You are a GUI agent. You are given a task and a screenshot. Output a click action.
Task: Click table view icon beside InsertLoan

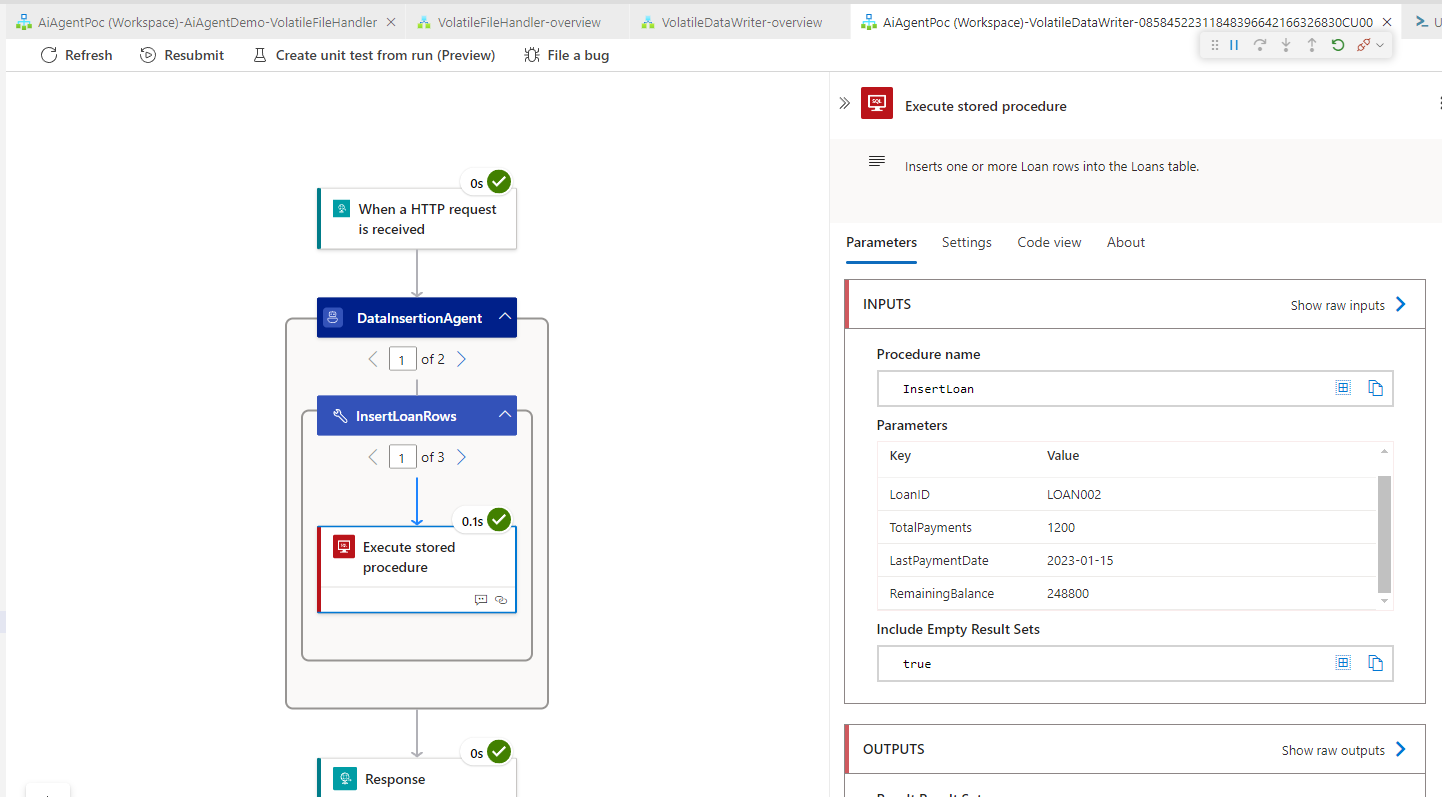pyautogui.click(x=1343, y=388)
